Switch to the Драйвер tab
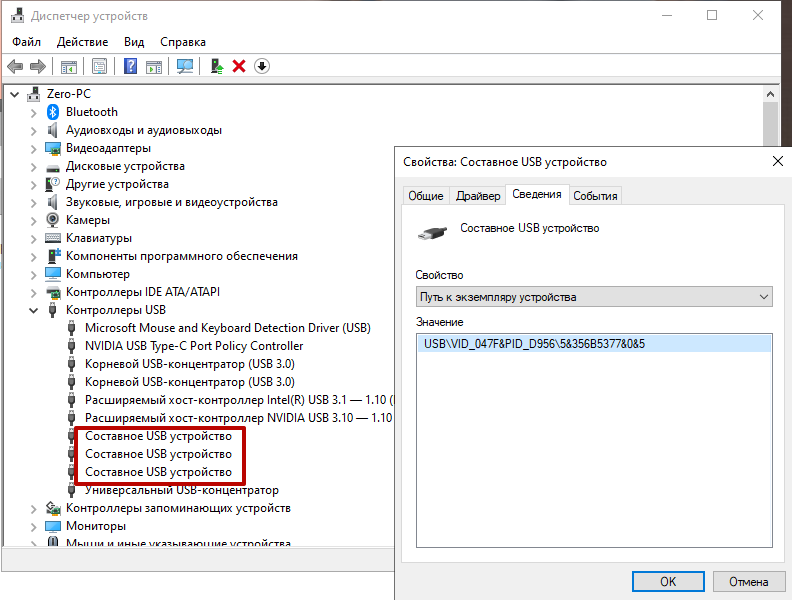The height and width of the screenshot is (600, 792). [x=478, y=196]
